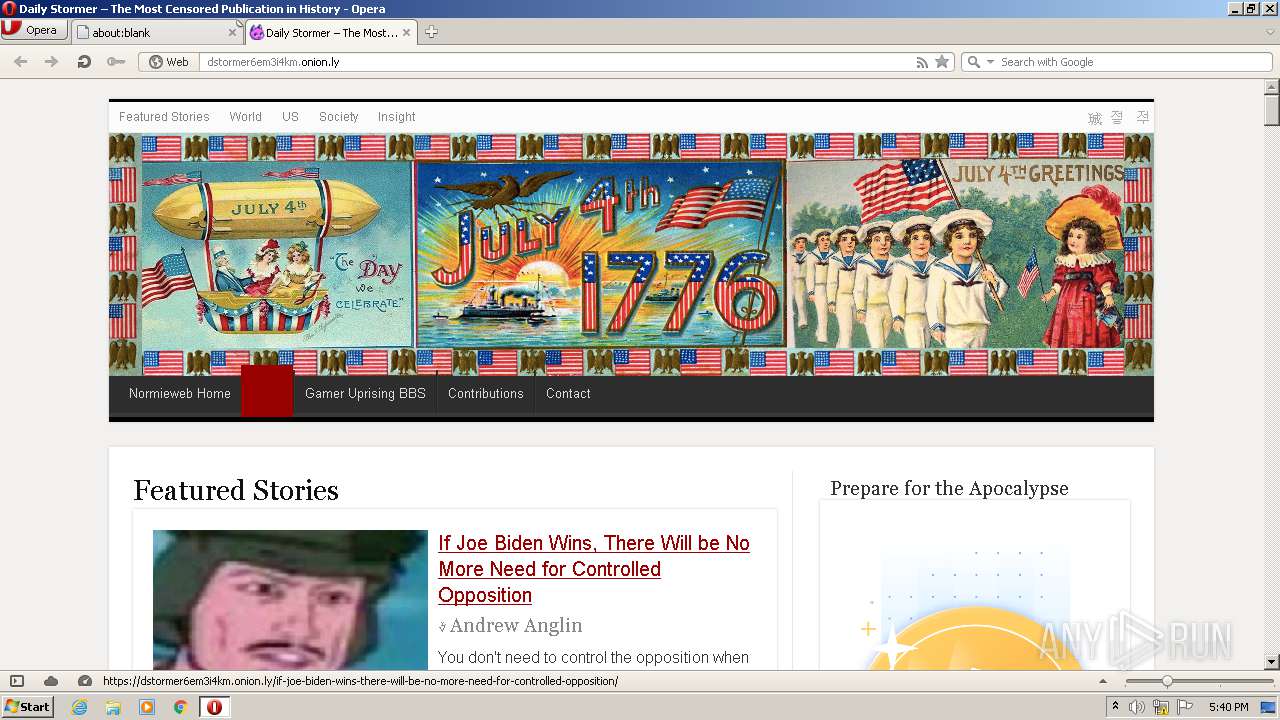Click the Opera Link cloud icon
This screenshot has height=720, width=1280.
pyautogui.click(x=51, y=681)
